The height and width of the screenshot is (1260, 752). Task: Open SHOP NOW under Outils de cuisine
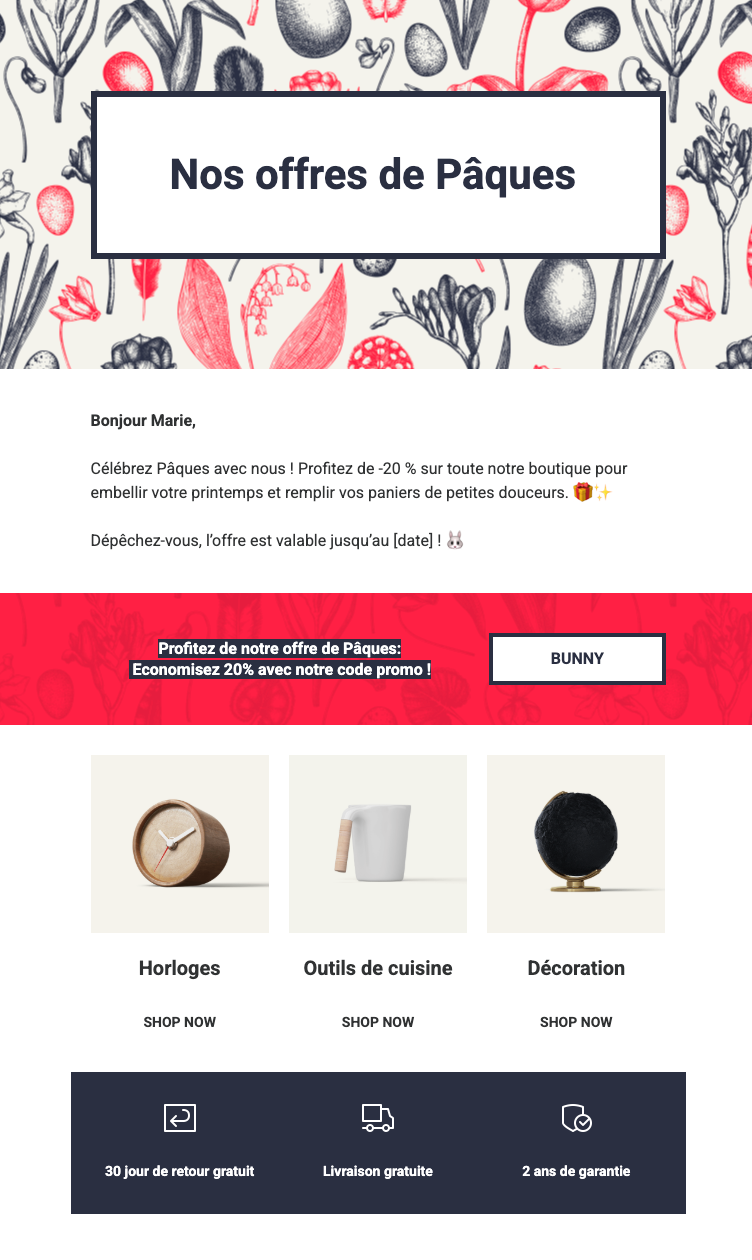point(378,1022)
